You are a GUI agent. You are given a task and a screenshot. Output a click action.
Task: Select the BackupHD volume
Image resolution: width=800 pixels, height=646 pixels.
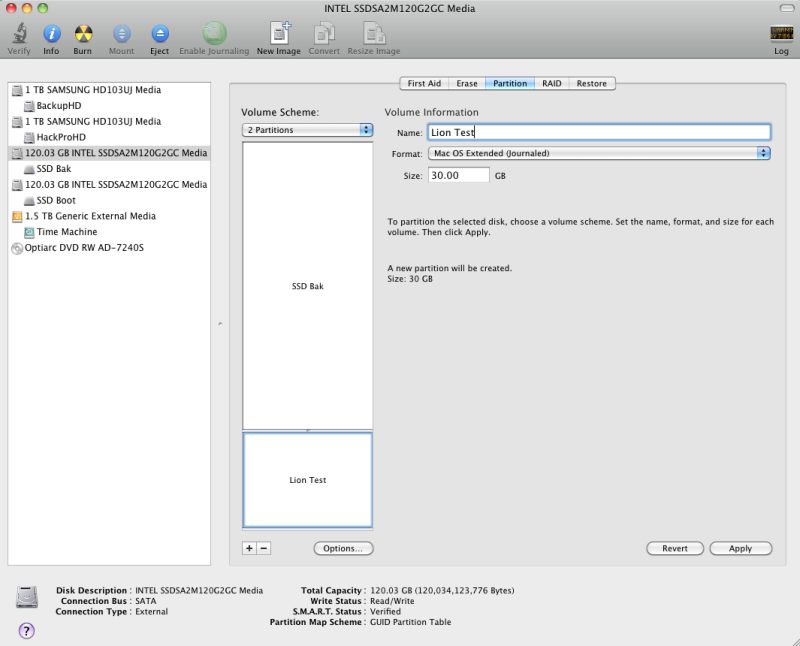59,106
